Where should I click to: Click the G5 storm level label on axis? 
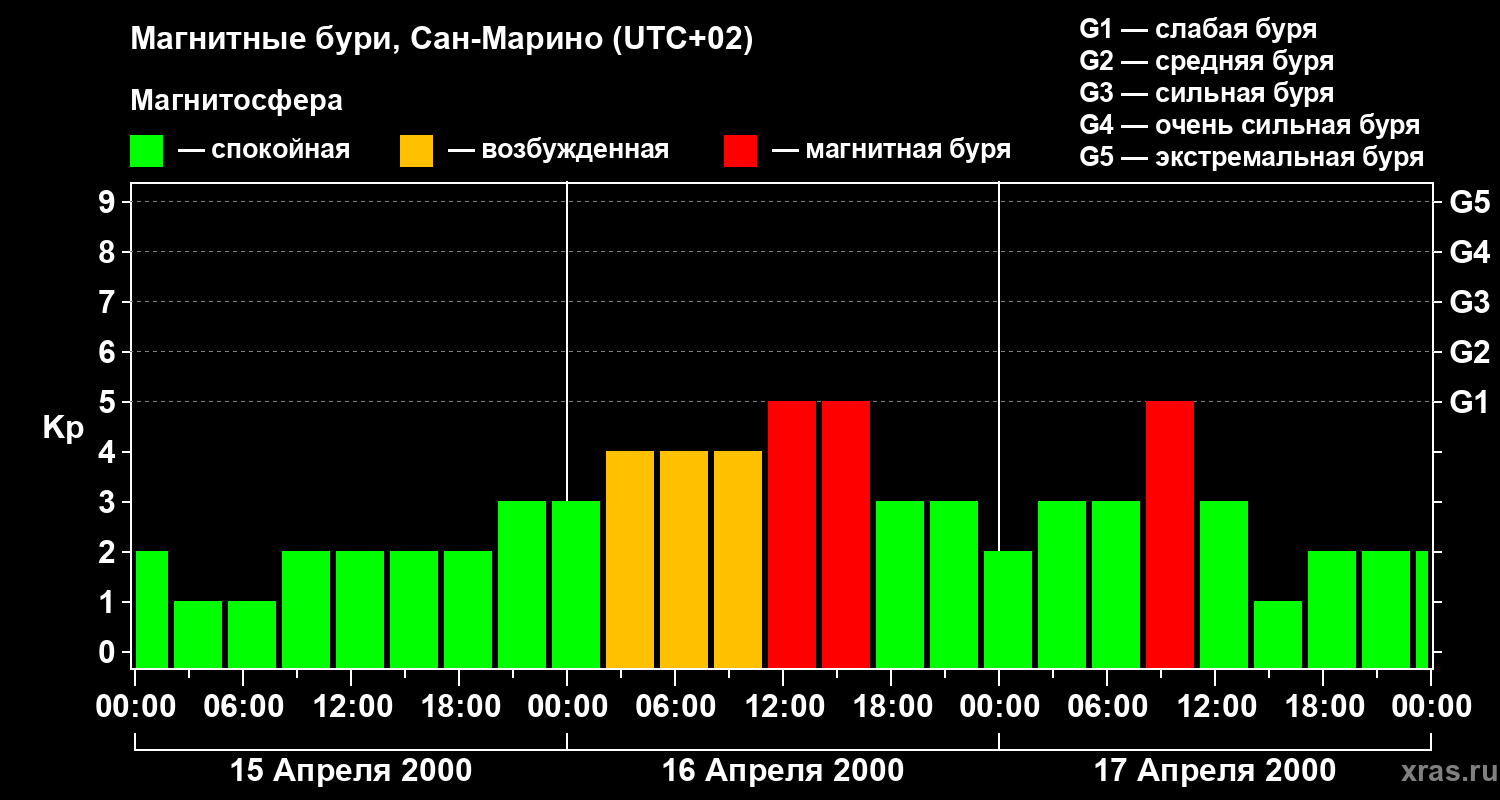[1469, 202]
